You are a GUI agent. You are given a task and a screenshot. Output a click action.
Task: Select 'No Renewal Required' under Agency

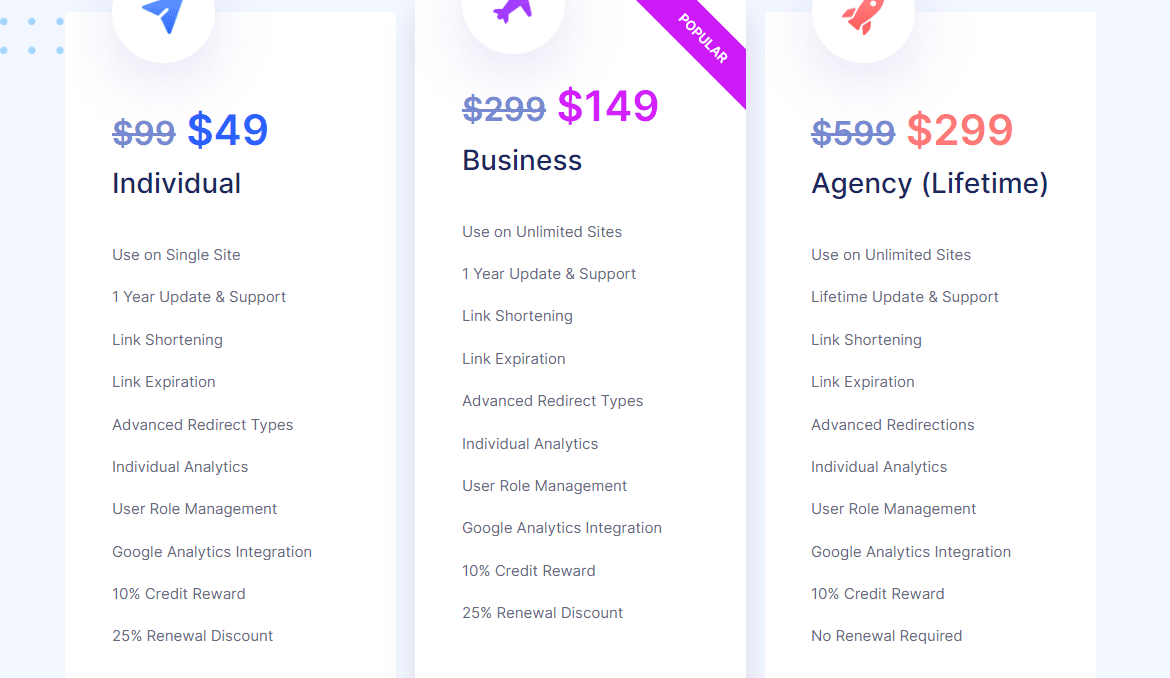pyautogui.click(x=886, y=635)
